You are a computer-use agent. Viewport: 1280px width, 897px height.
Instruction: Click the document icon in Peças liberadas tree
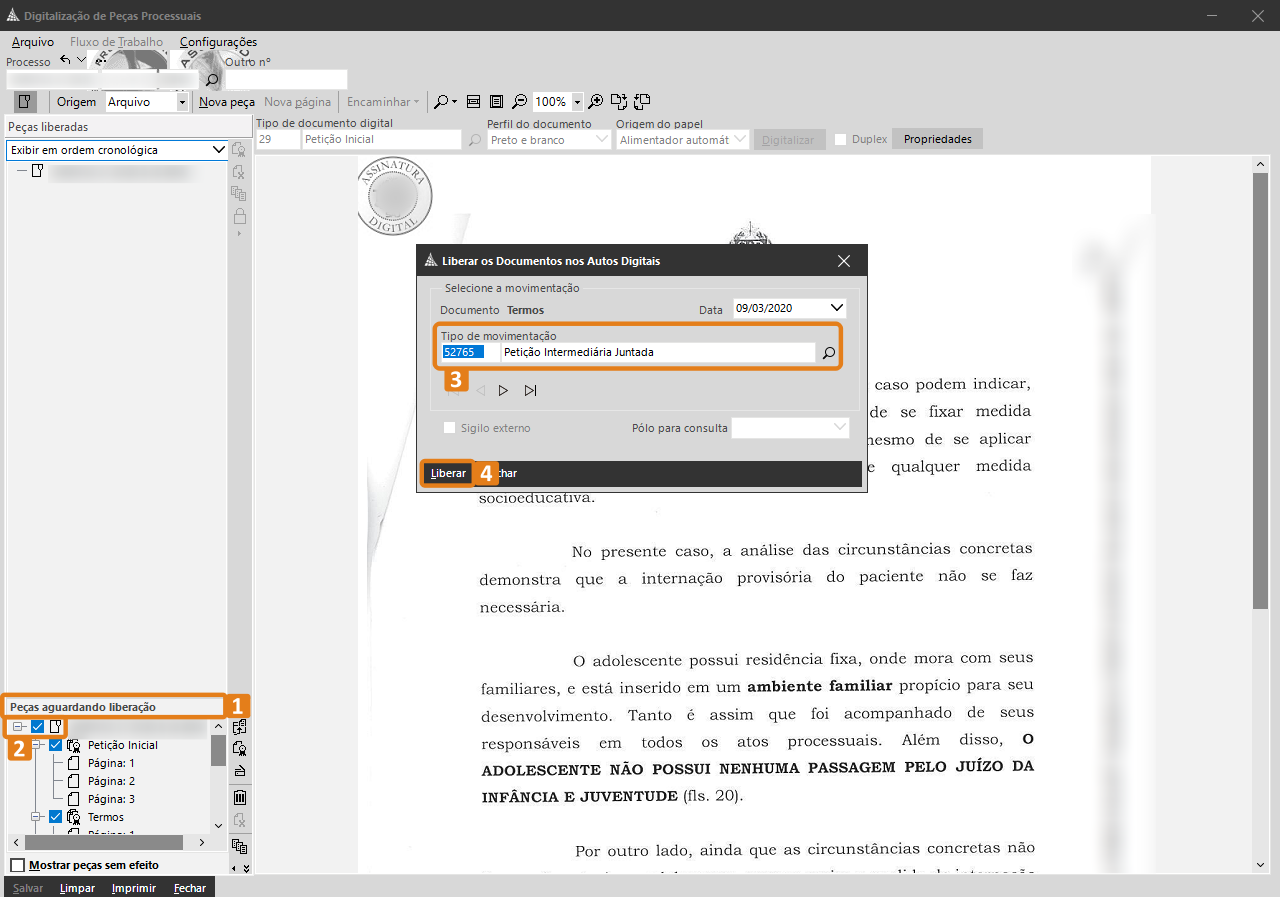37,171
